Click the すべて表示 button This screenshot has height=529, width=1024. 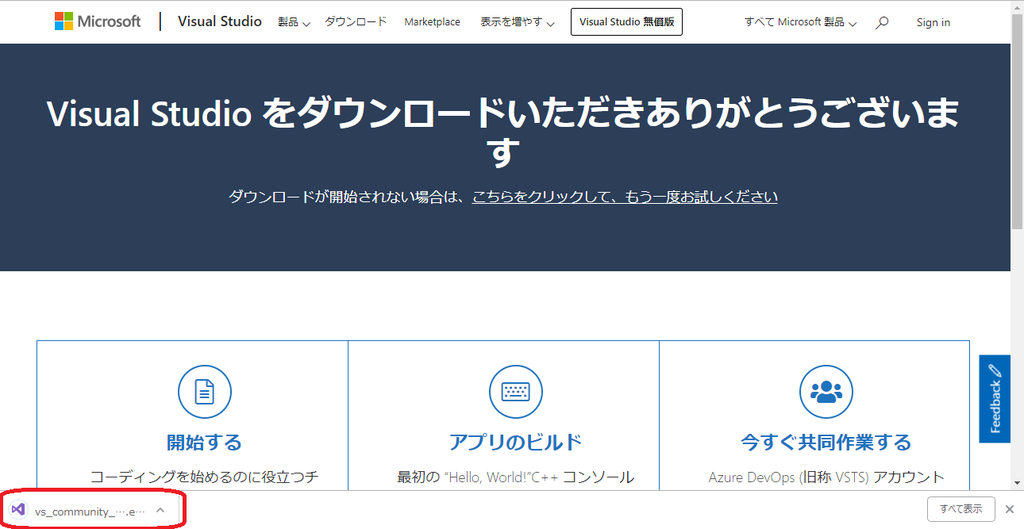(x=961, y=509)
